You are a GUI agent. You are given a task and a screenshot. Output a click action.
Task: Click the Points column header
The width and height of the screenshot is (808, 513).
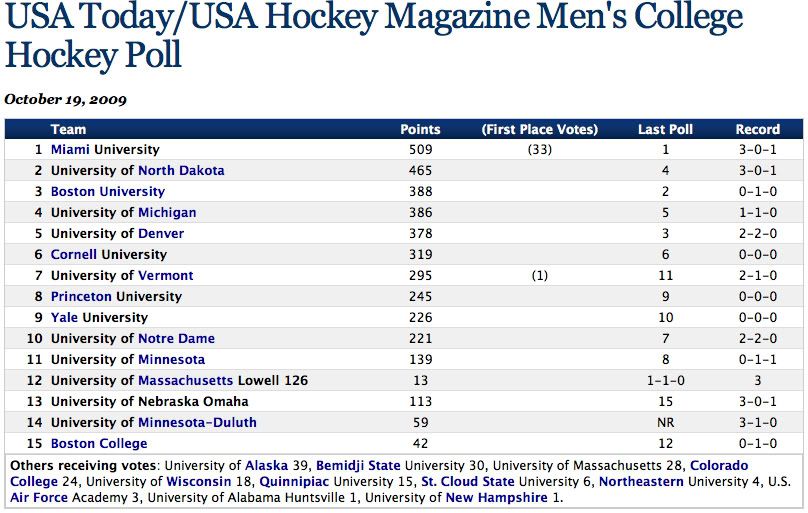pyautogui.click(x=420, y=129)
